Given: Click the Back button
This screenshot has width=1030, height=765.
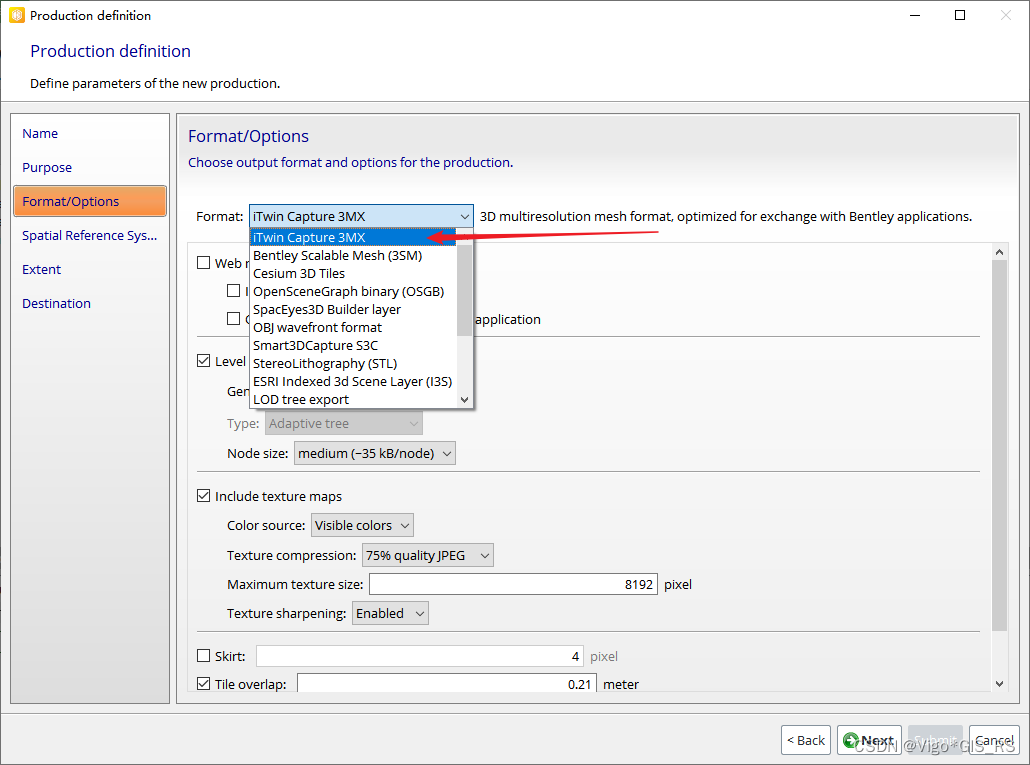Looking at the screenshot, I should pyautogui.click(x=806, y=740).
